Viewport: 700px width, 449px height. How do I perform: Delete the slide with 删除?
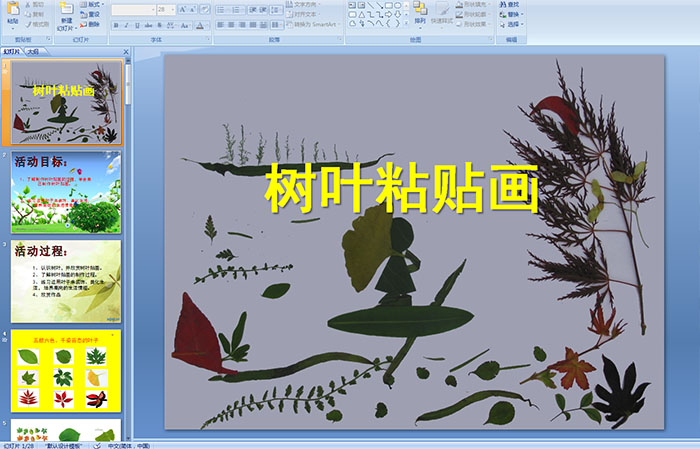click(x=89, y=25)
